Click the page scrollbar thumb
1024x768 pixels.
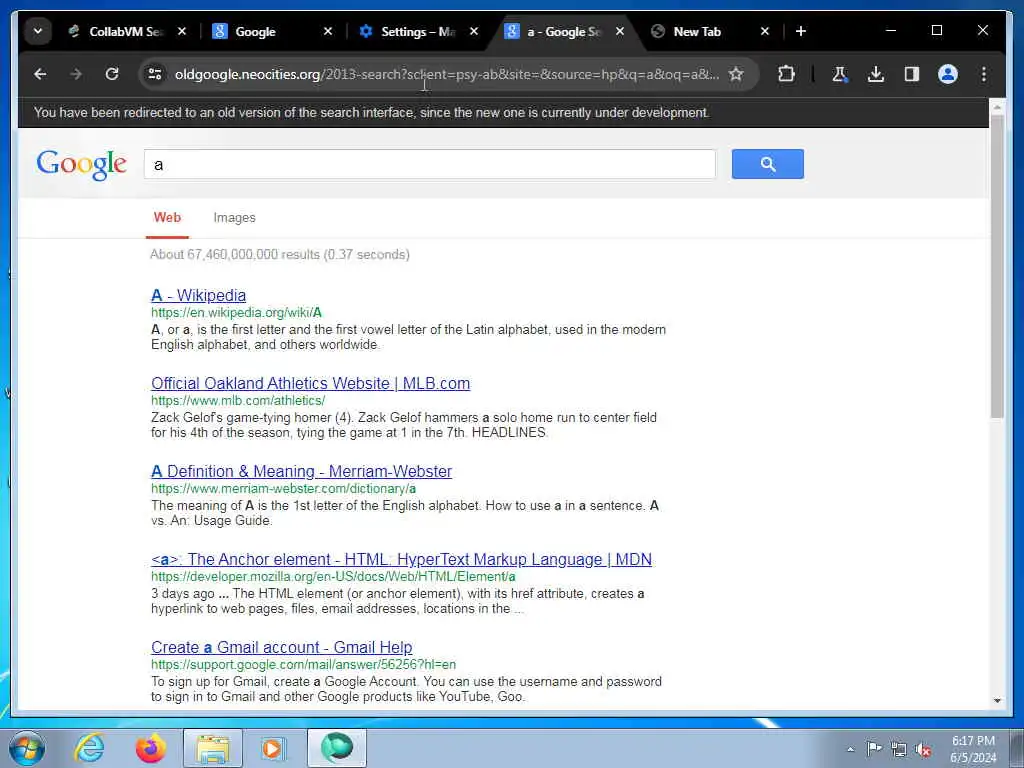[997, 266]
